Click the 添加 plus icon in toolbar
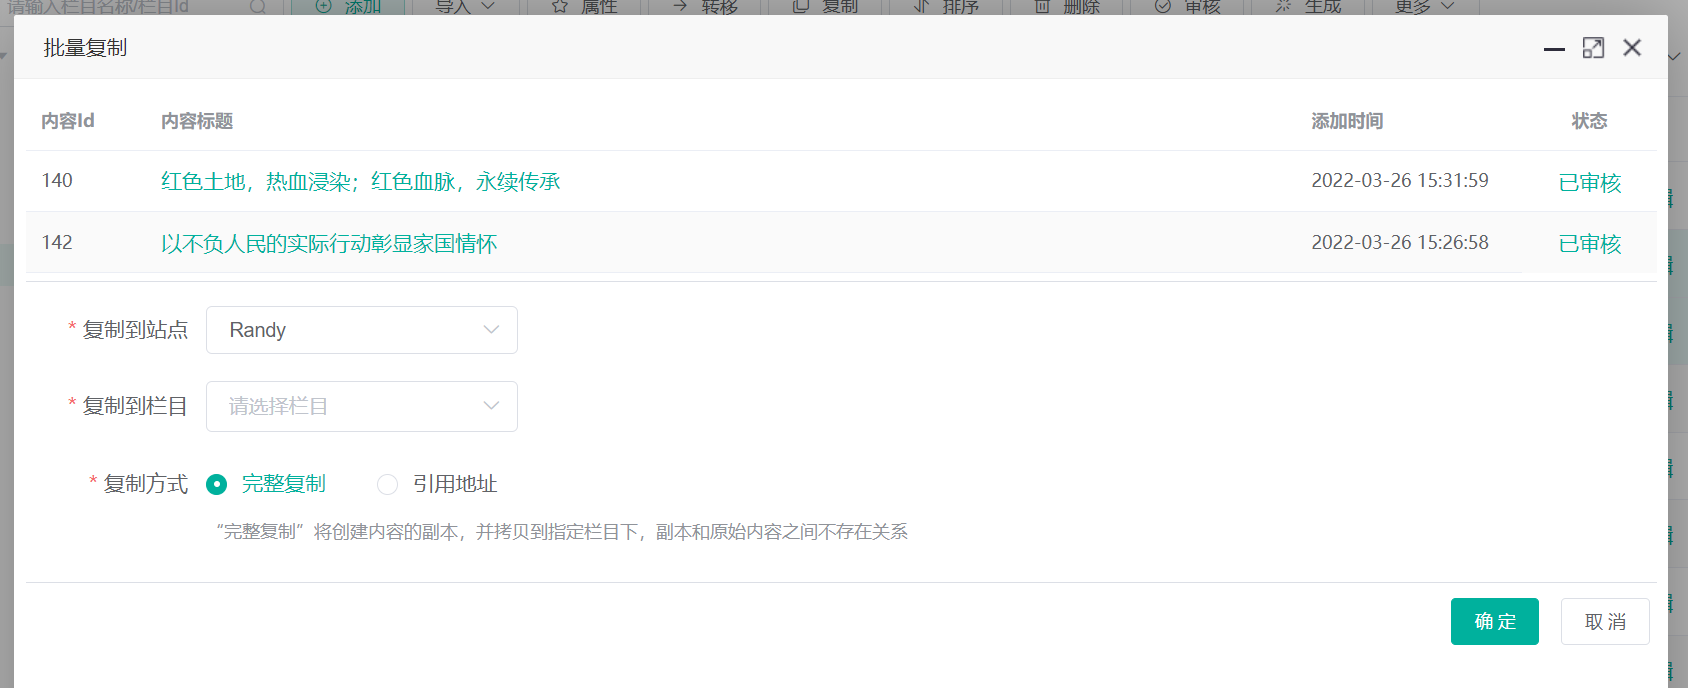This screenshot has width=1688, height=688. (x=323, y=6)
